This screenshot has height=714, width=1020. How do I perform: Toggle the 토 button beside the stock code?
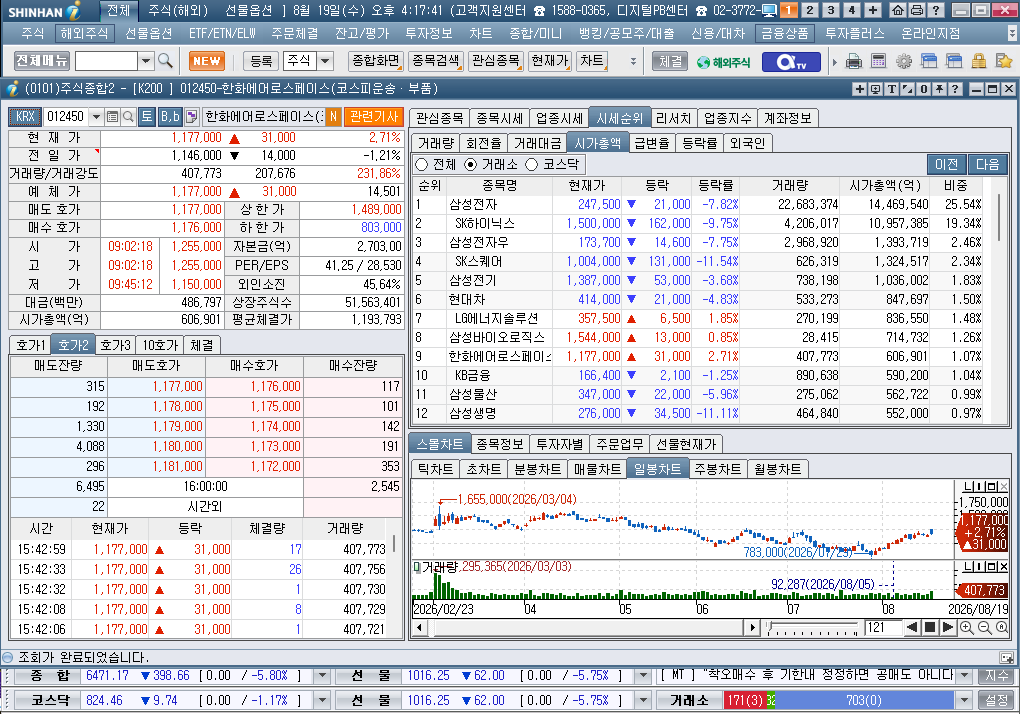tap(147, 117)
